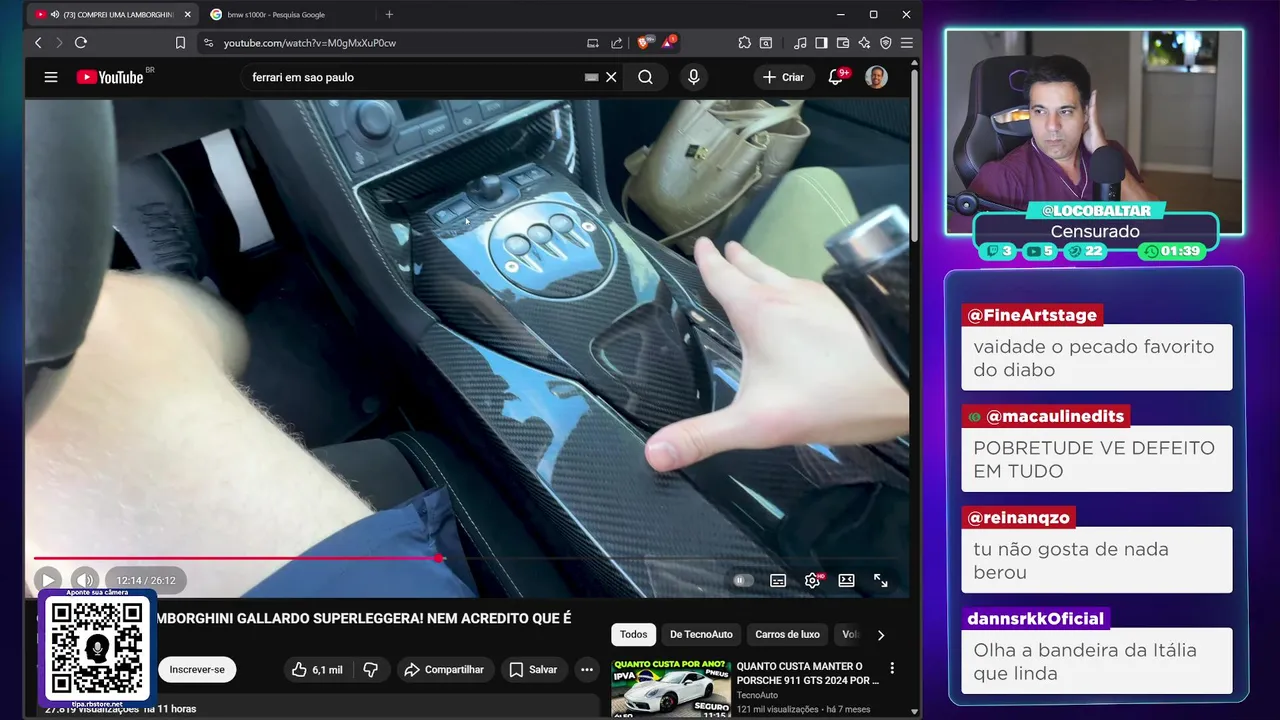Select the Todos filter chip

[x=633, y=634]
